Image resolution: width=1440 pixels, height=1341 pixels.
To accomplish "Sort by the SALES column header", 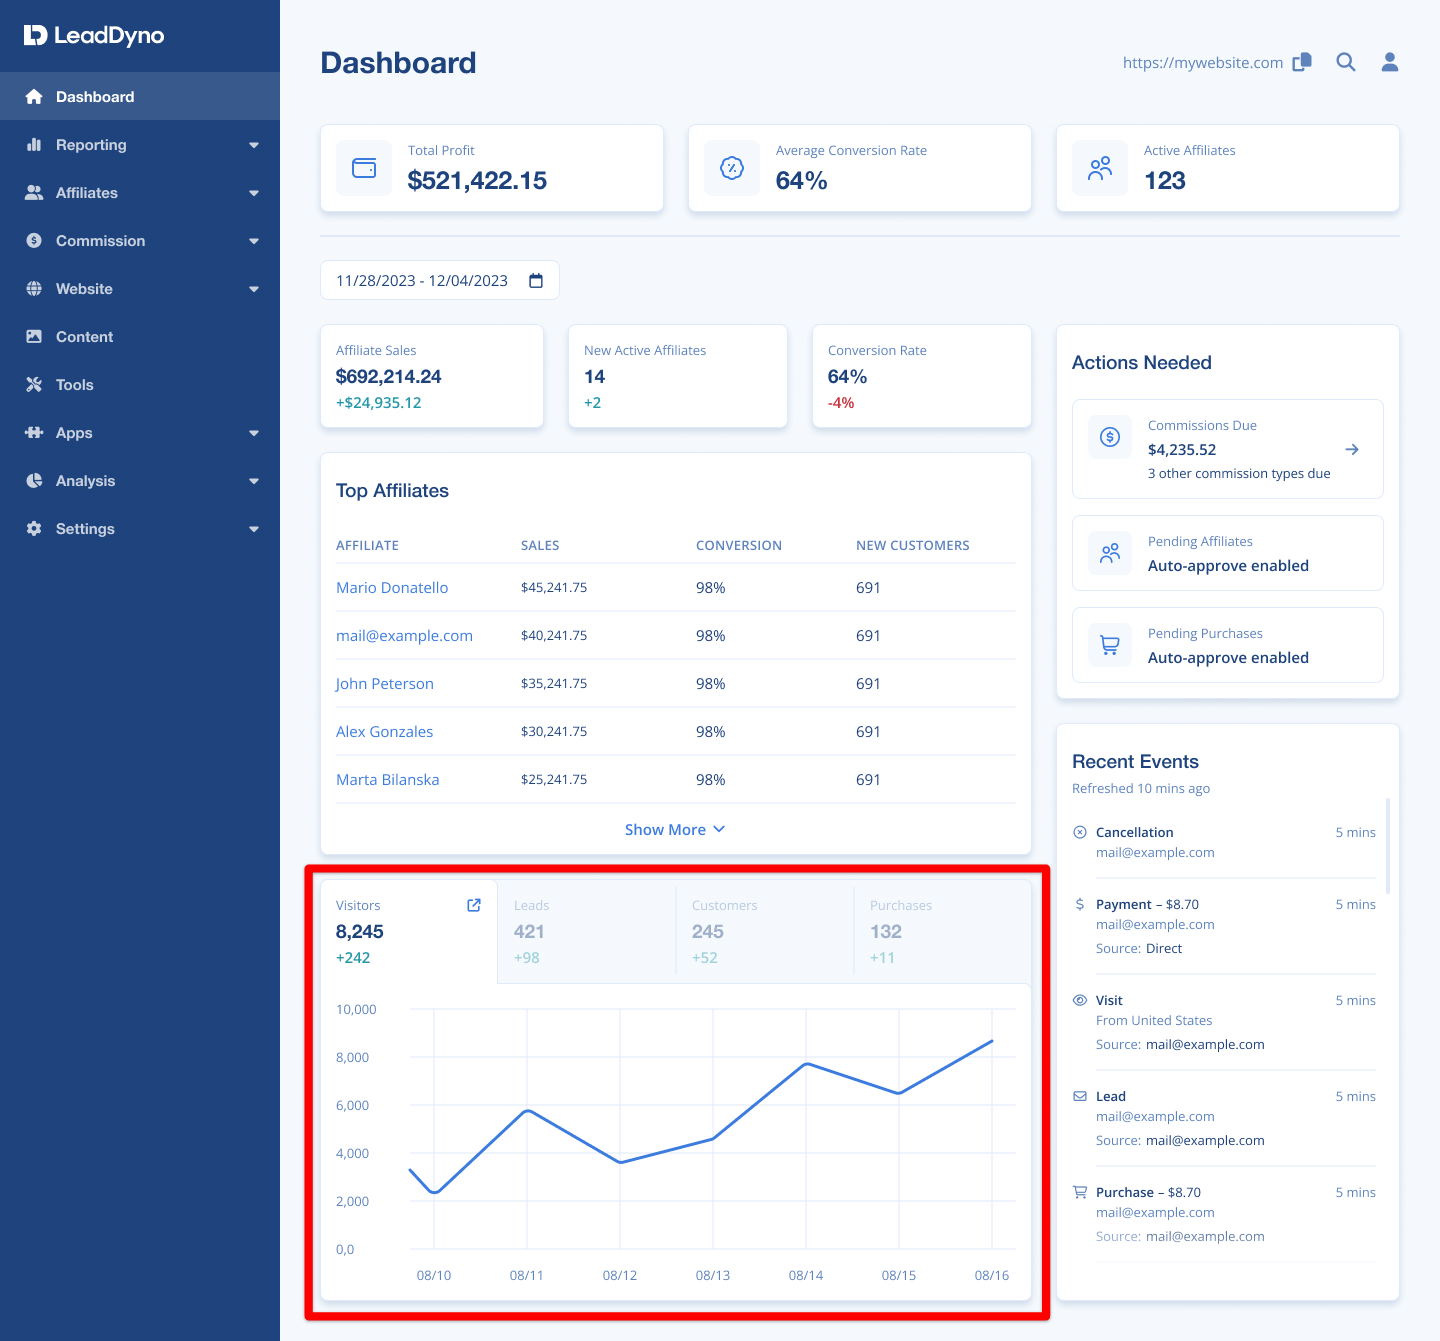I will [540, 545].
